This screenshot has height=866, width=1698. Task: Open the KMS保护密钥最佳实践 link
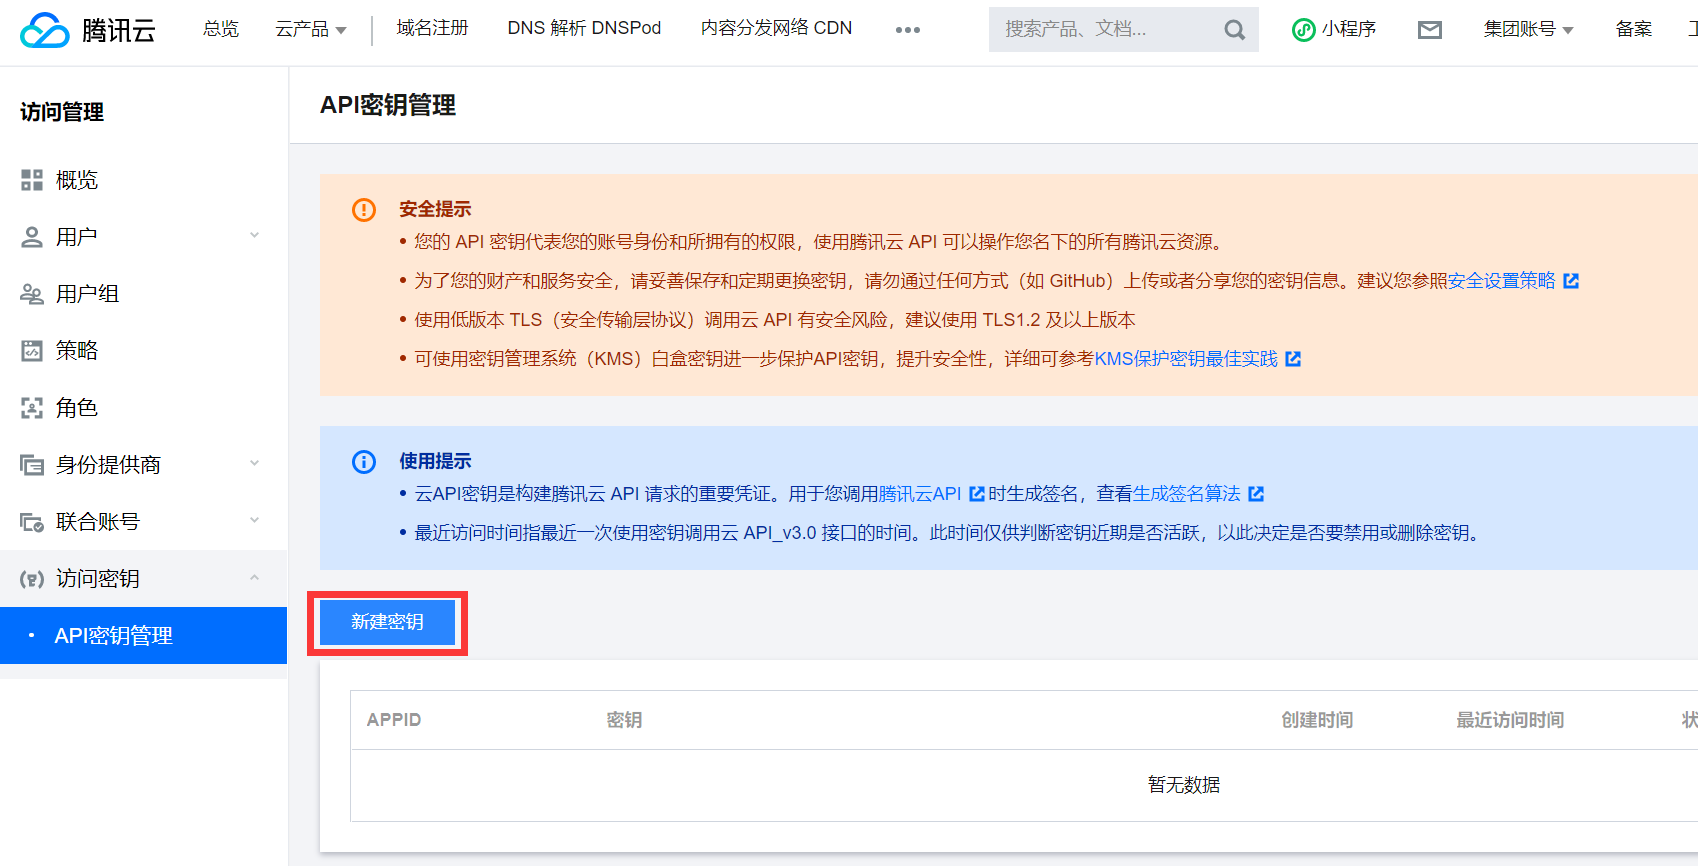(x=1186, y=359)
